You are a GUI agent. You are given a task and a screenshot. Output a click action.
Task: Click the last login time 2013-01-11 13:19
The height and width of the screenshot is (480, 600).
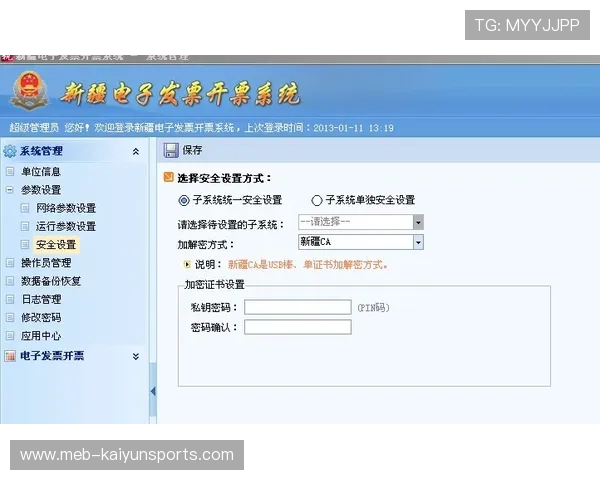tap(353, 128)
